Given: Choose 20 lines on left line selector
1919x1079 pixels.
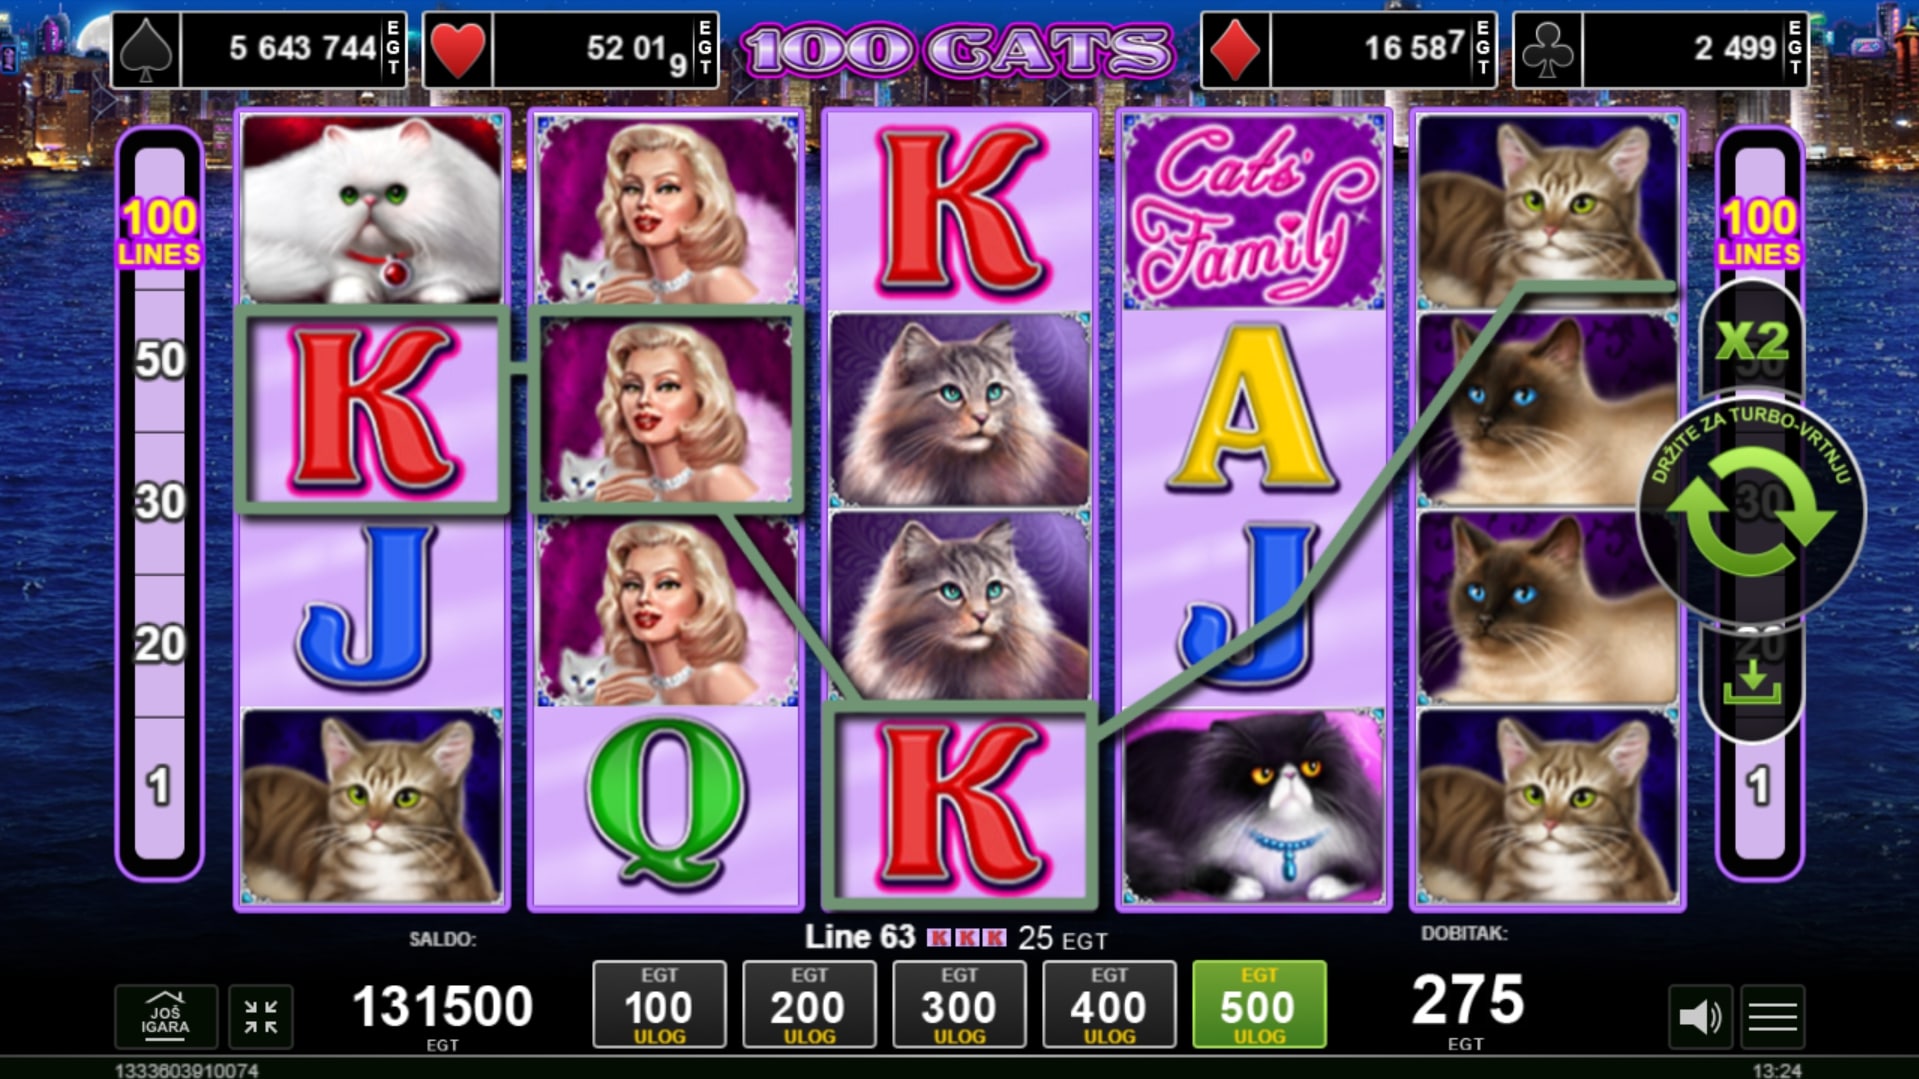Looking at the screenshot, I should [160, 645].
